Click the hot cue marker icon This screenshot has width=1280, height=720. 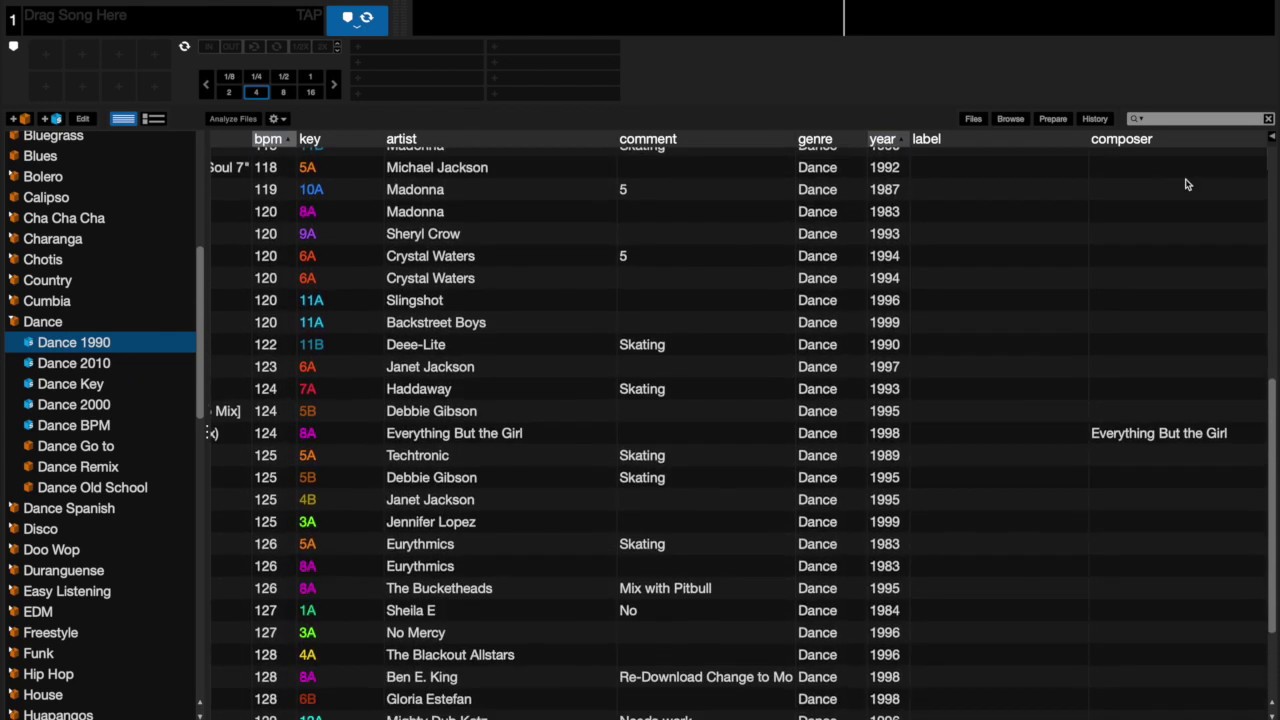pyautogui.click(x=13, y=46)
